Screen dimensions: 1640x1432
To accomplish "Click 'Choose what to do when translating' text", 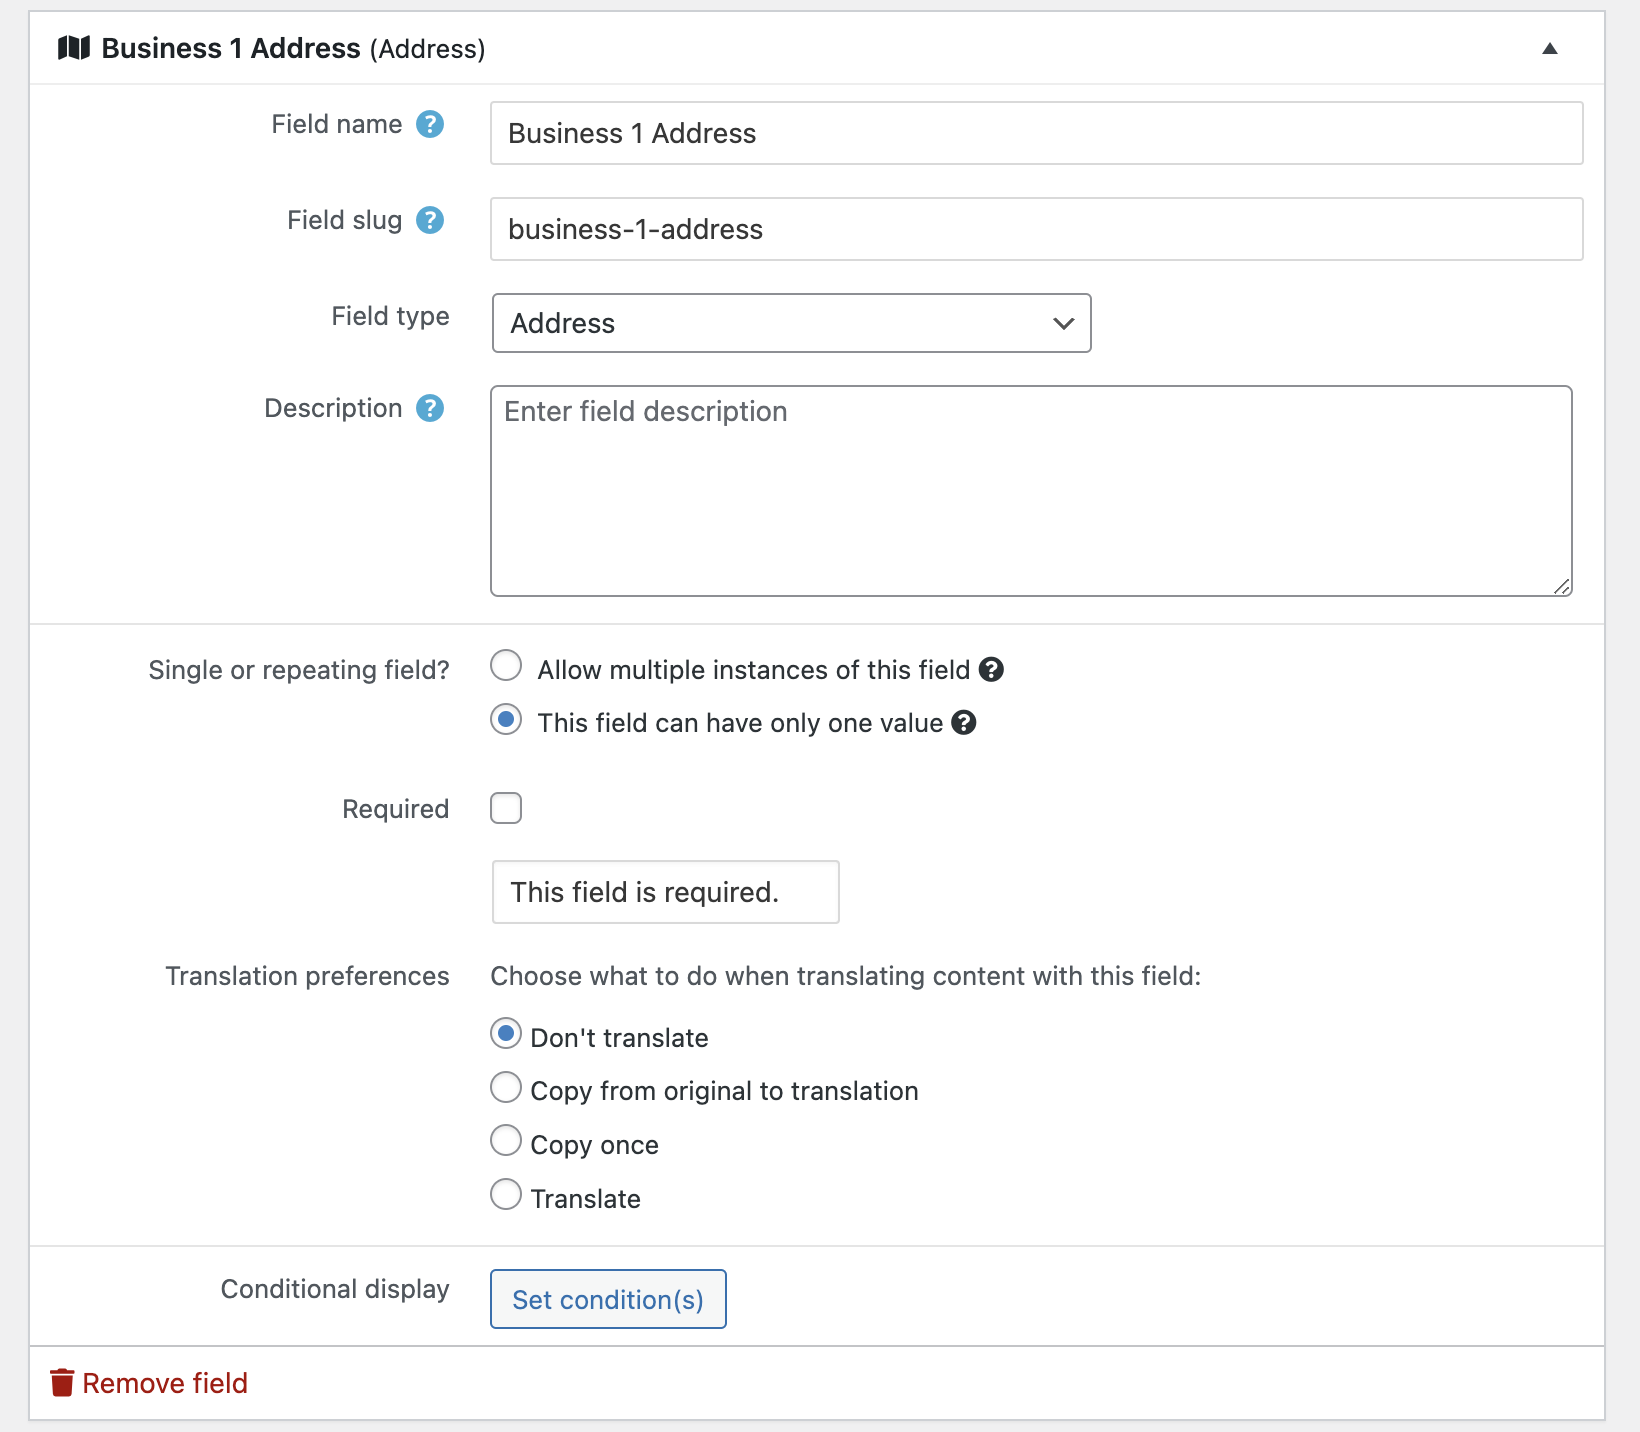I will coord(846,976).
